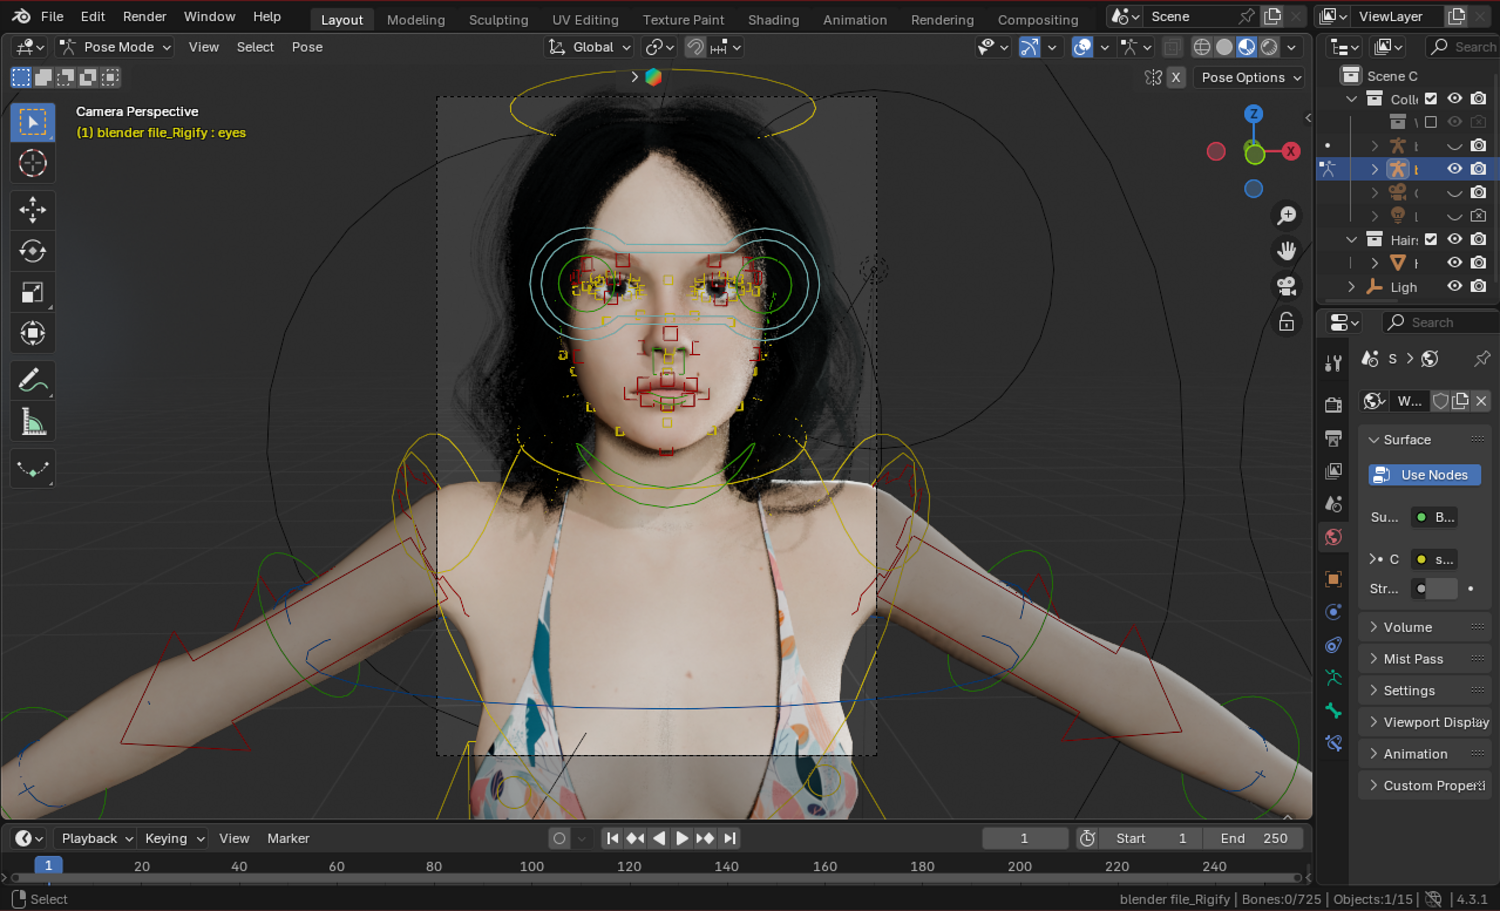Play the animation forward
This screenshot has width=1500, height=911.
(x=682, y=838)
